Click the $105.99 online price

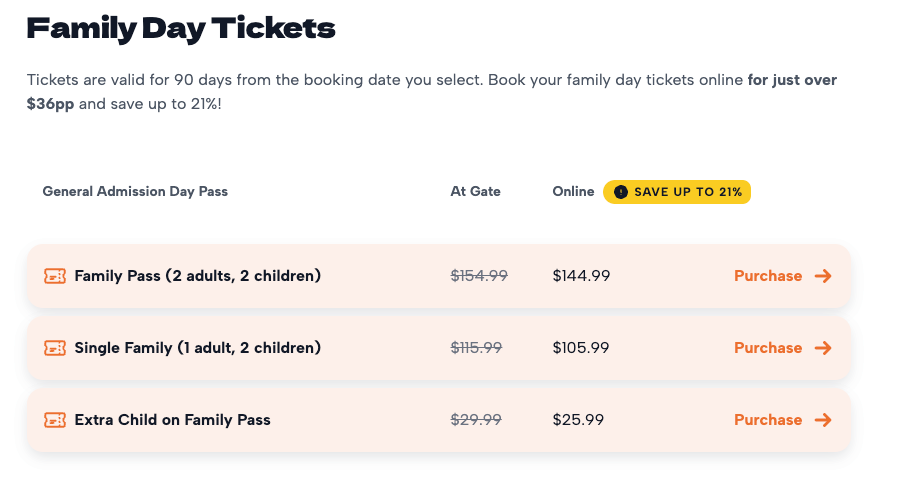point(581,348)
